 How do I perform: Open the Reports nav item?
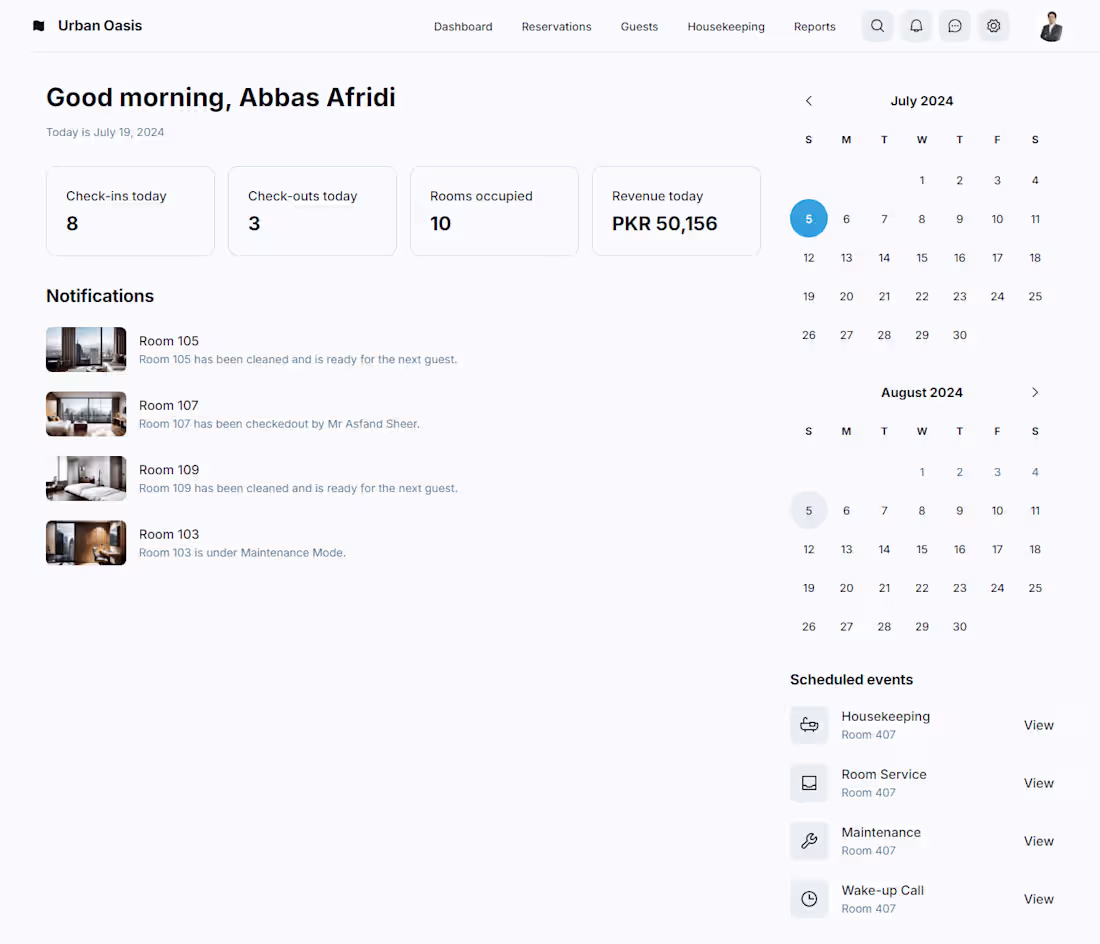click(x=814, y=27)
